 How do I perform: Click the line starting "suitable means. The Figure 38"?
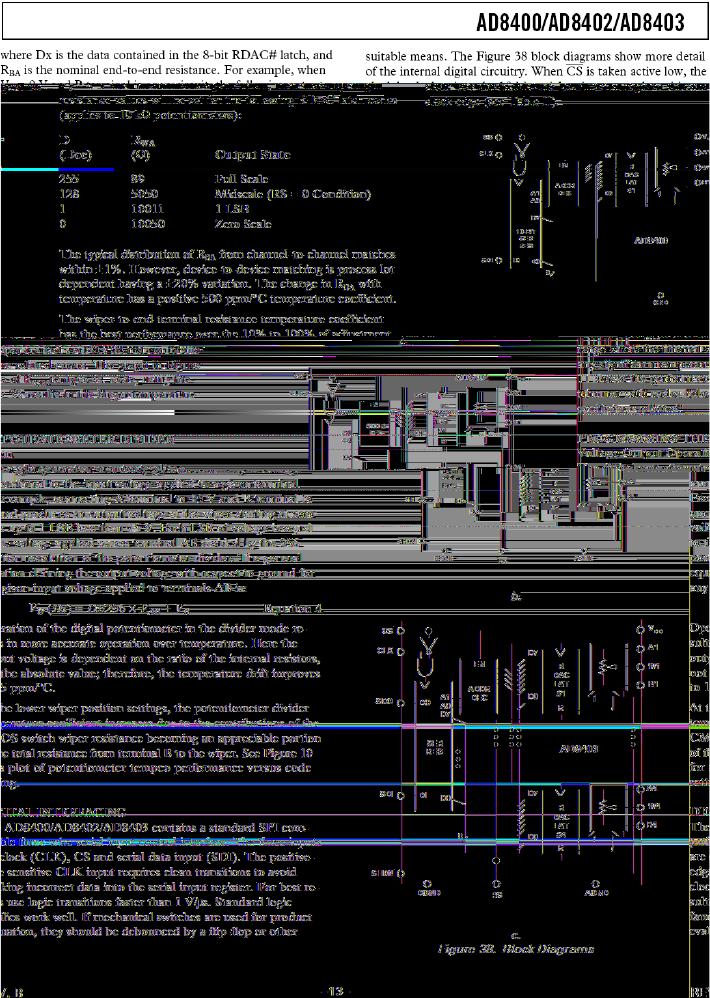click(x=535, y=56)
